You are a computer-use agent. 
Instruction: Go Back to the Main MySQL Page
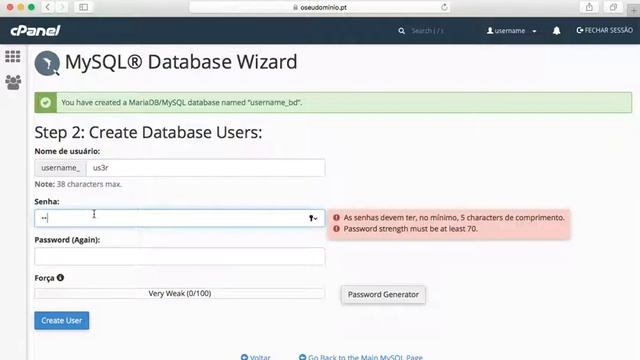(x=361, y=357)
